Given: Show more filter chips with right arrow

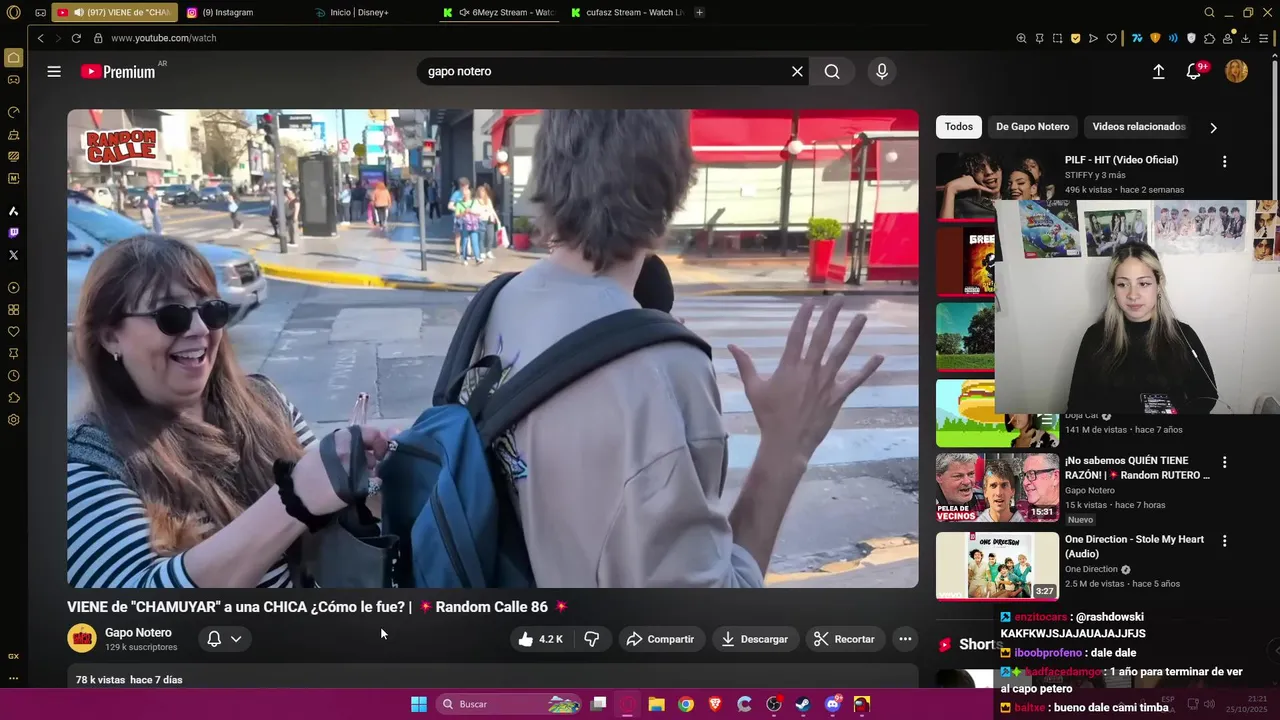Looking at the screenshot, I should coord(1213,128).
